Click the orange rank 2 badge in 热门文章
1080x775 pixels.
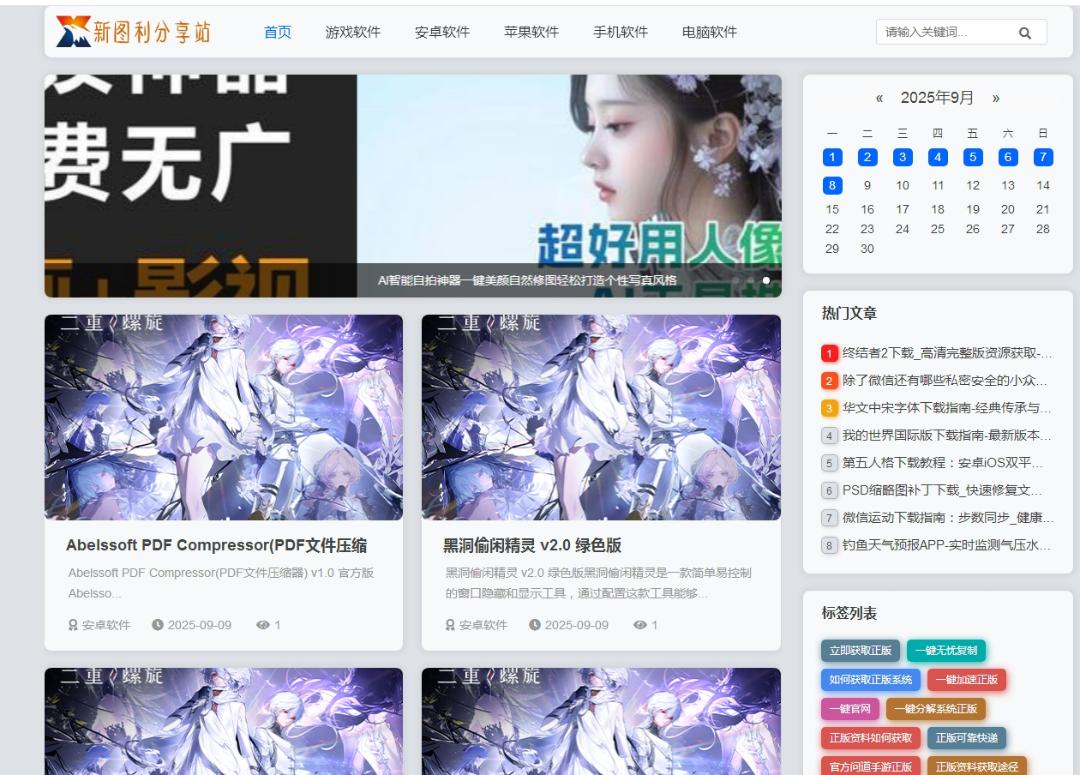point(829,381)
